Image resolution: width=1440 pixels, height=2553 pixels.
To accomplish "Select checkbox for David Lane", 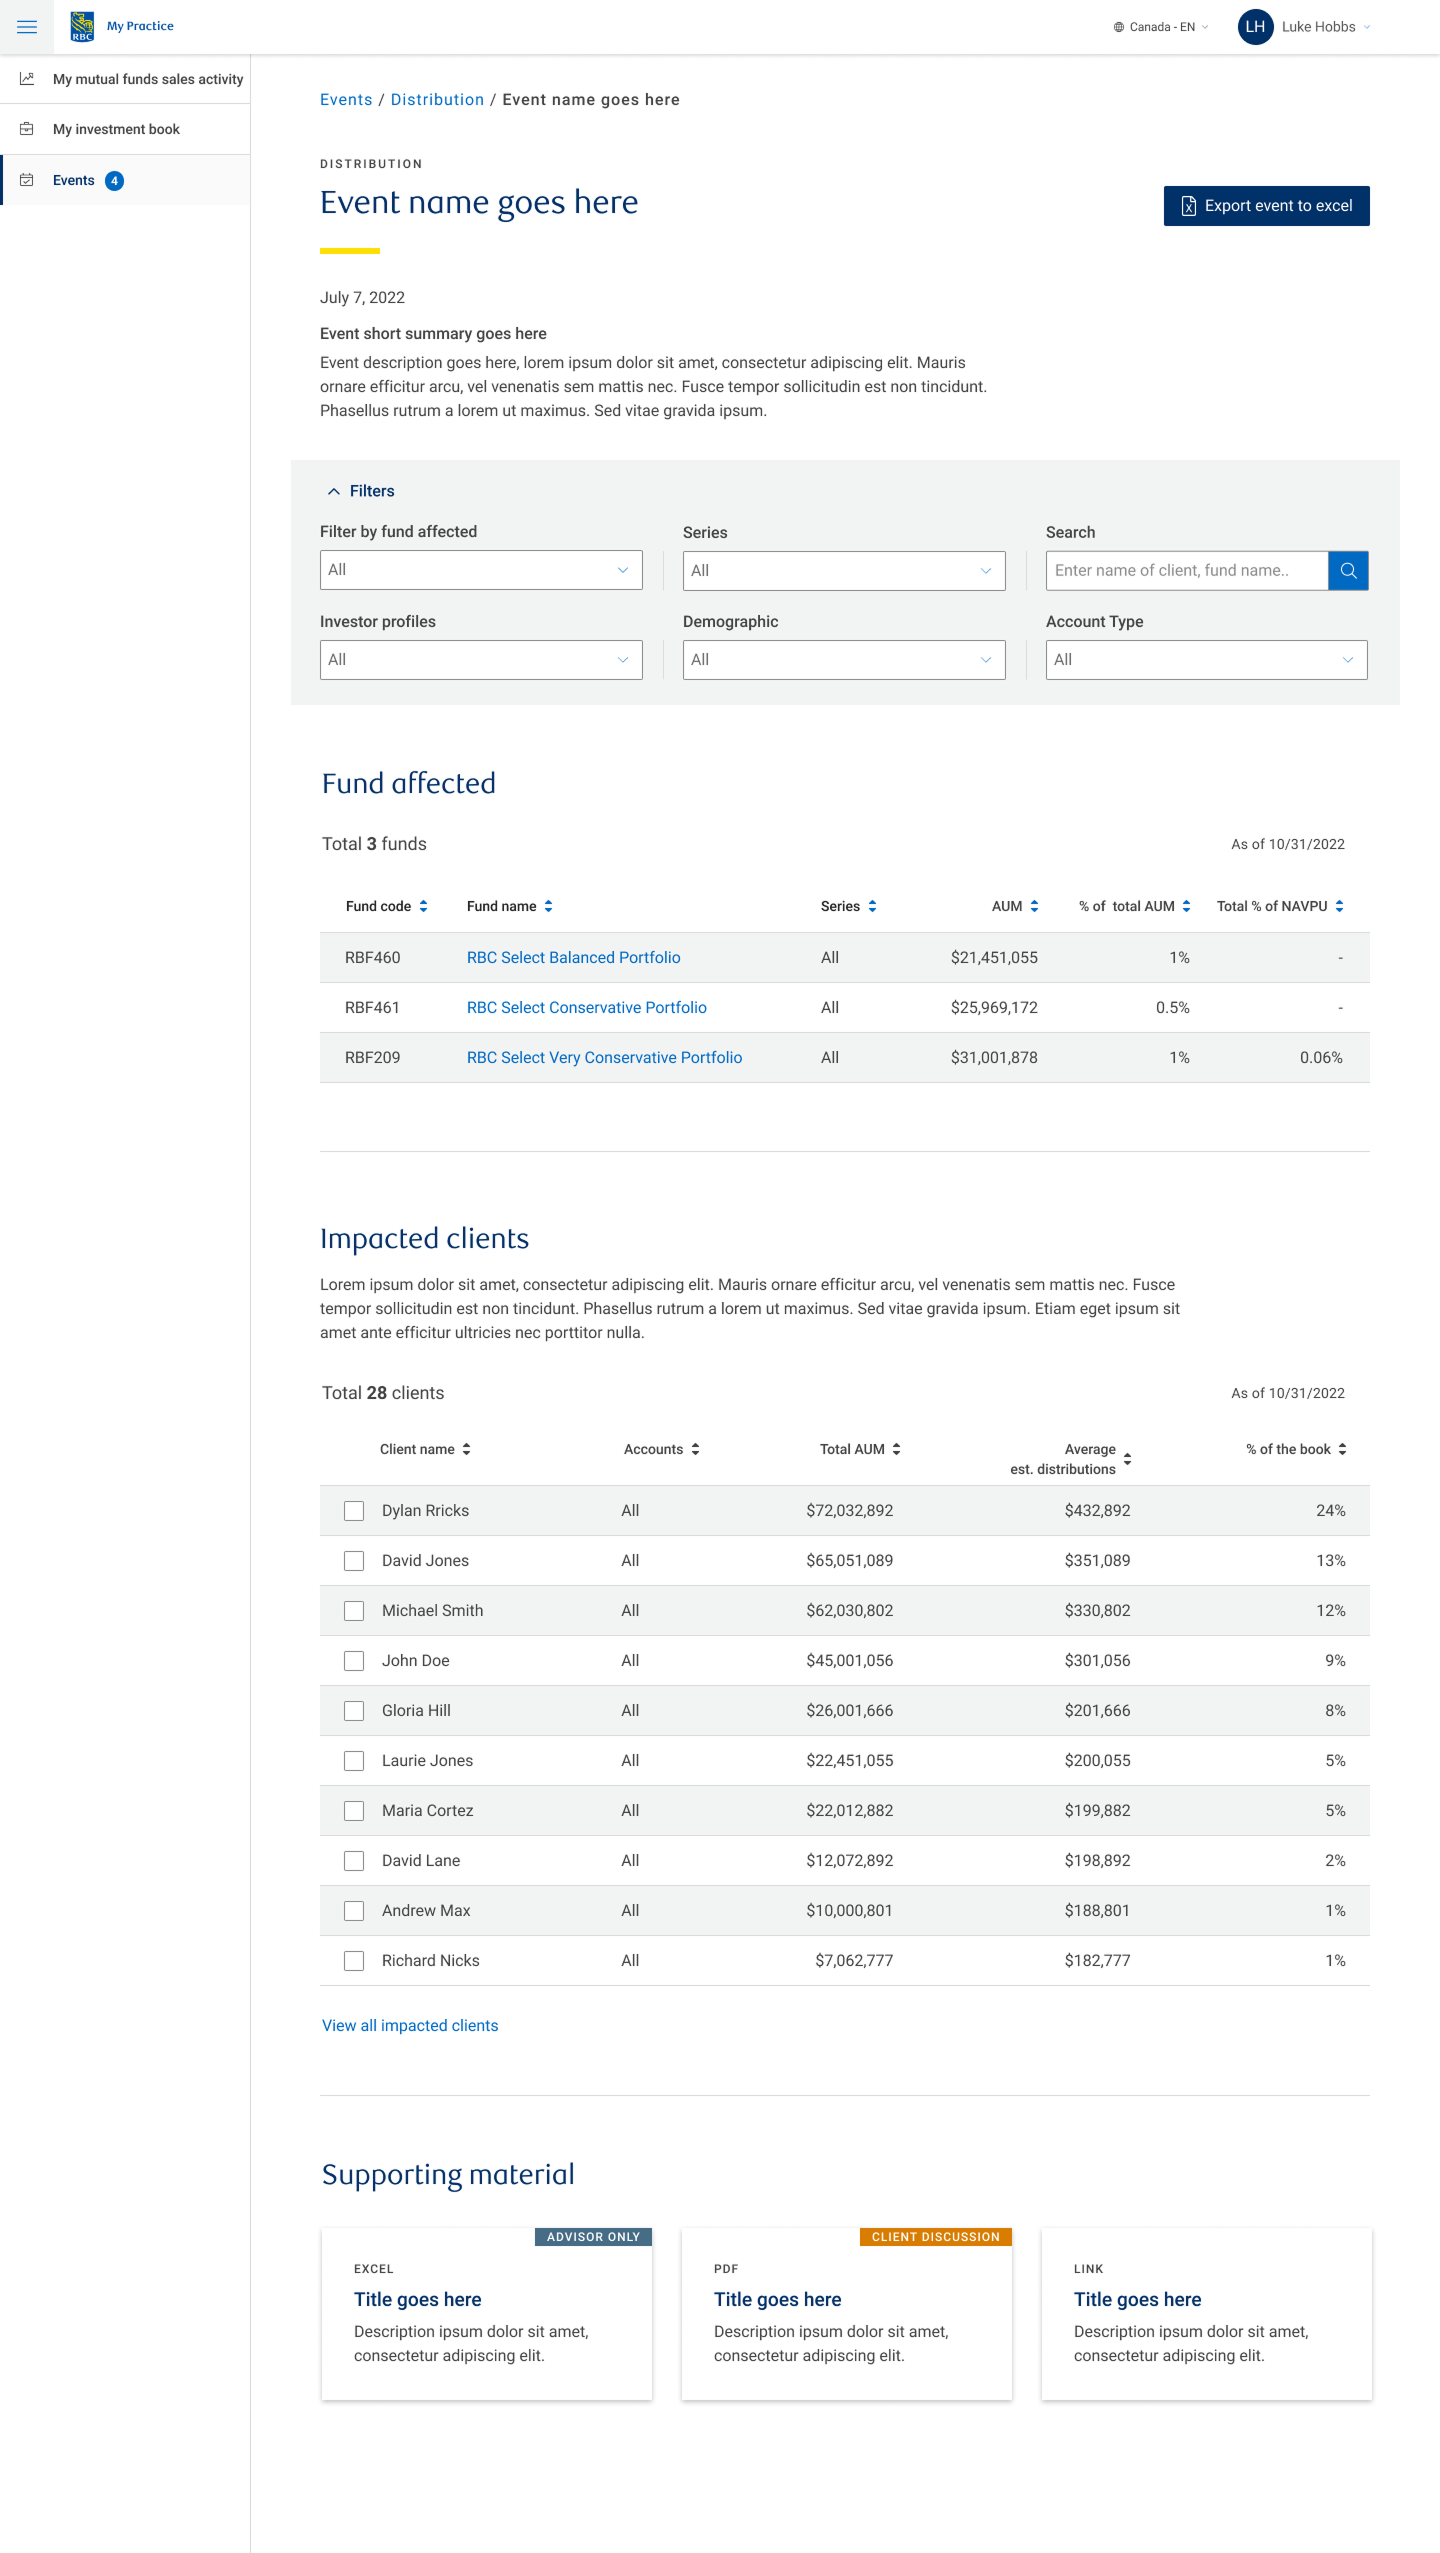I will point(354,1861).
